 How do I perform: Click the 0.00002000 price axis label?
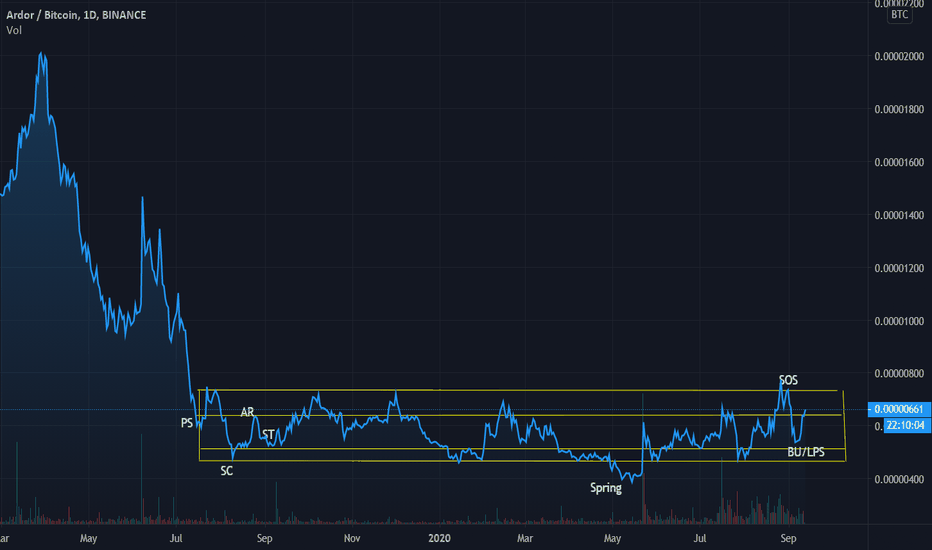click(899, 56)
